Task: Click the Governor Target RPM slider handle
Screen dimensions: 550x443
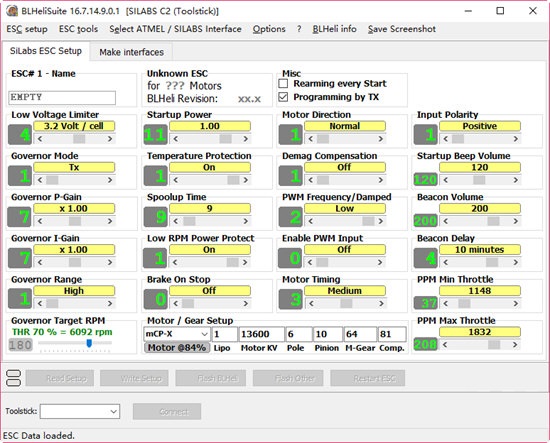Action: pyautogui.click(x=89, y=343)
